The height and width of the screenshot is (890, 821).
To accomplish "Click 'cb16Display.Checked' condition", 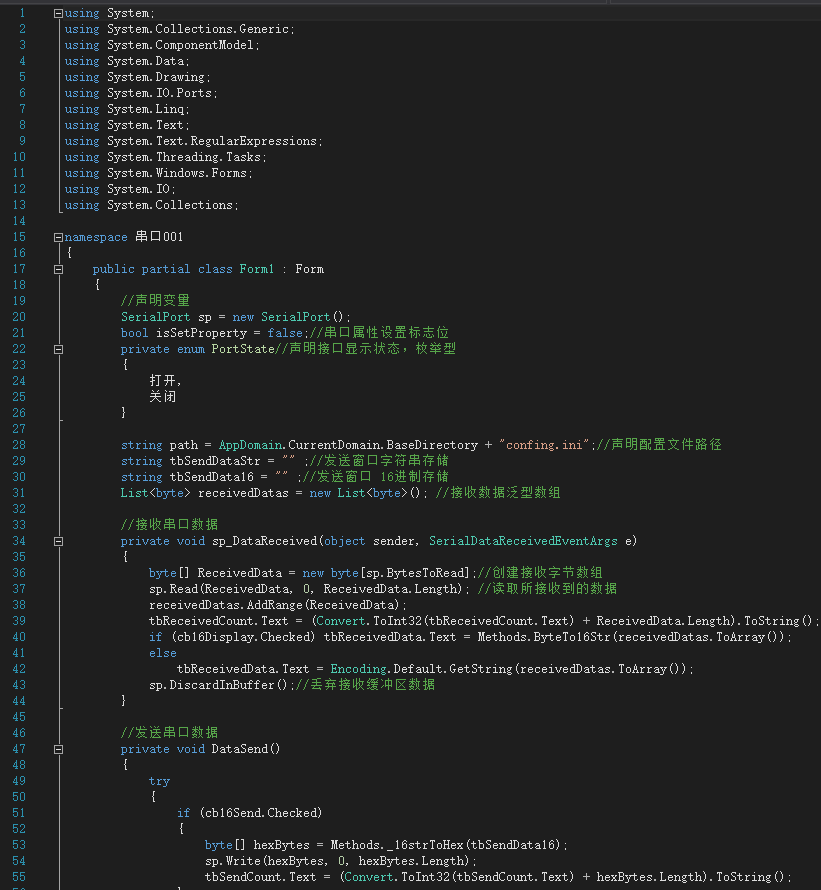I will pos(245,637).
